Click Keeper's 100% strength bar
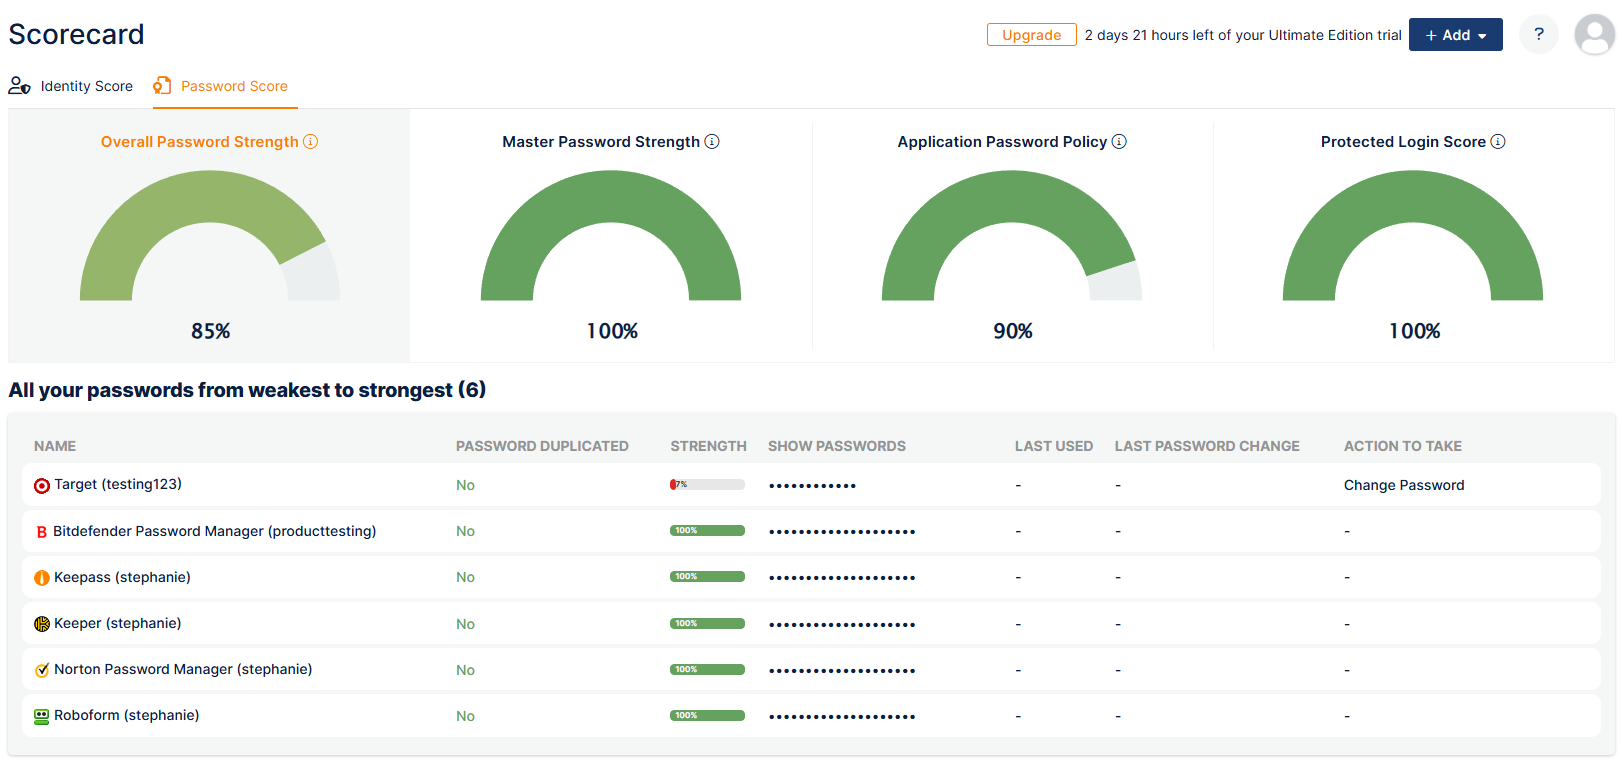The image size is (1622, 783). [707, 623]
